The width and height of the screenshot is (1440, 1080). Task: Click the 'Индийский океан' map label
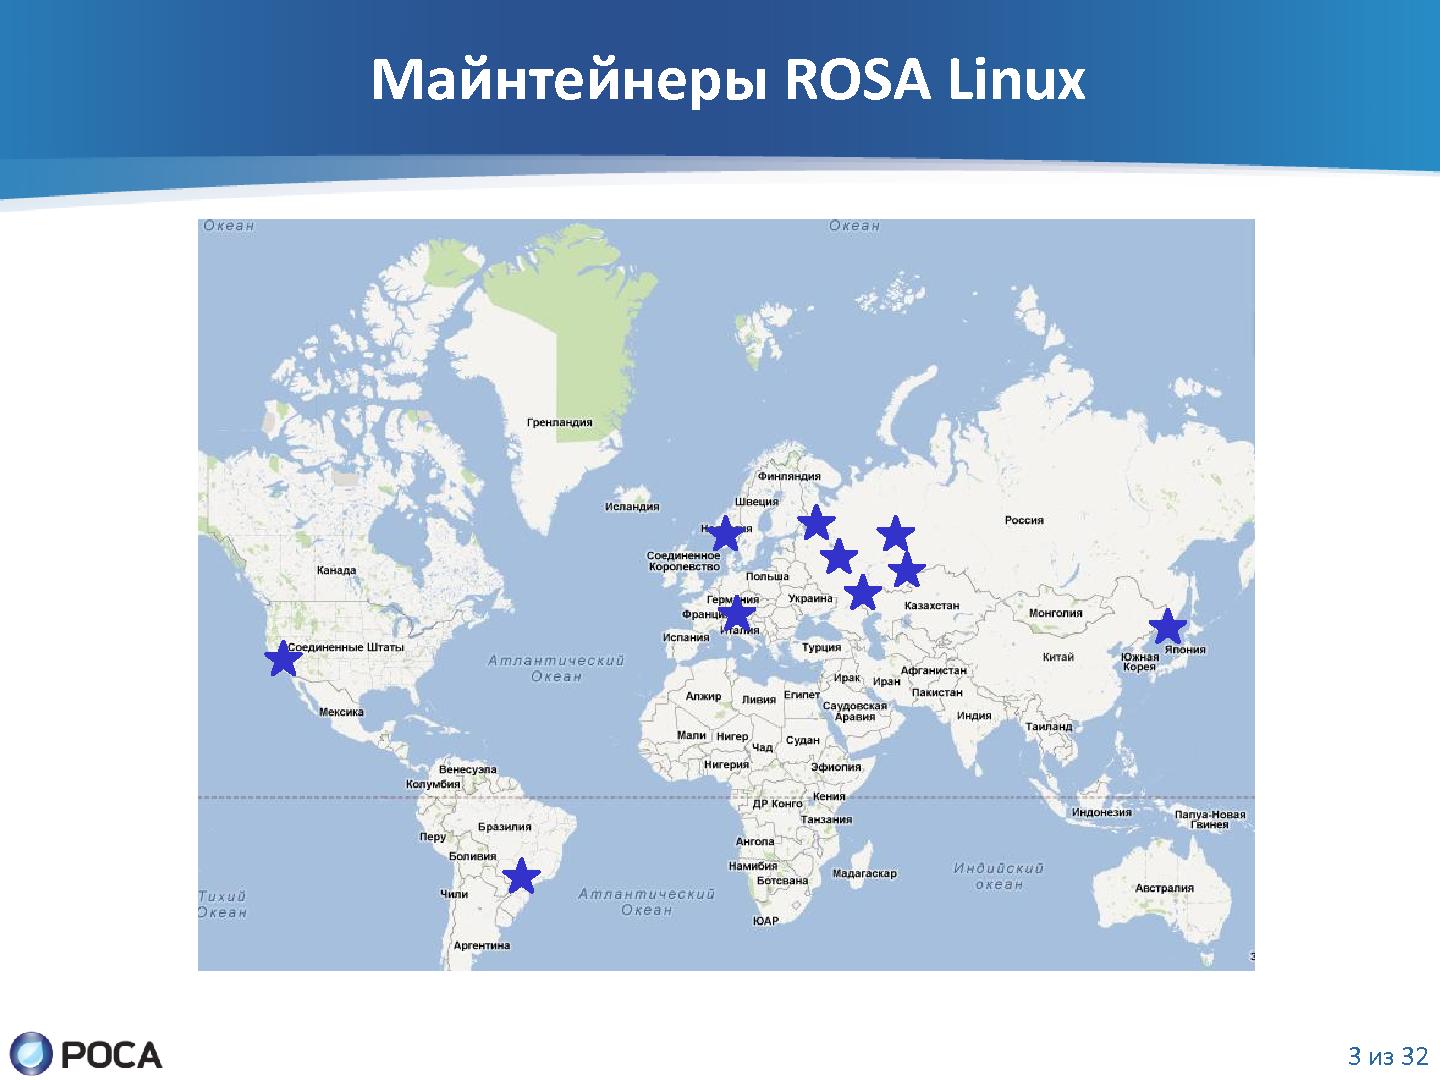(x=998, y=876)
